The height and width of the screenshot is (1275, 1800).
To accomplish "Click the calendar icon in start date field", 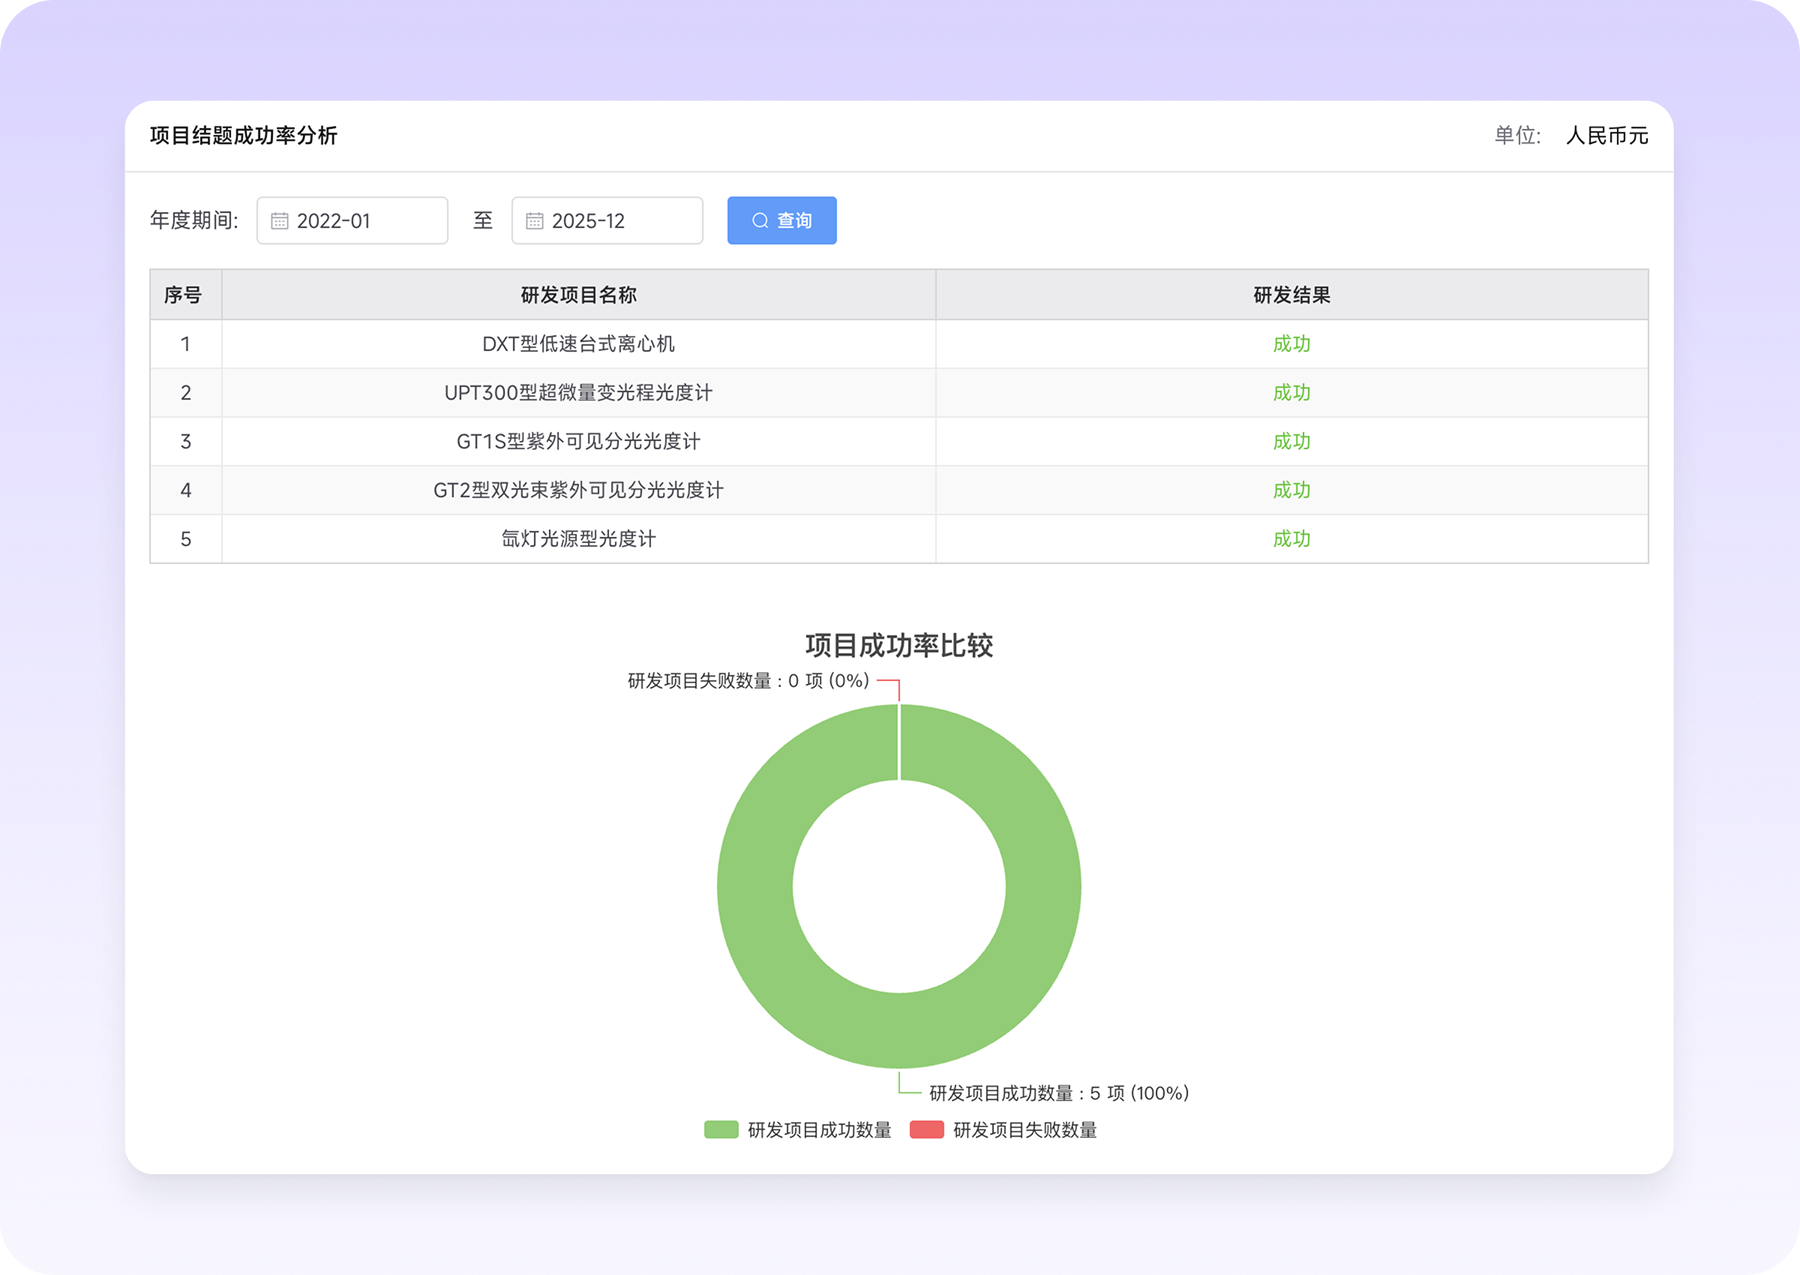I will [280, 221].
